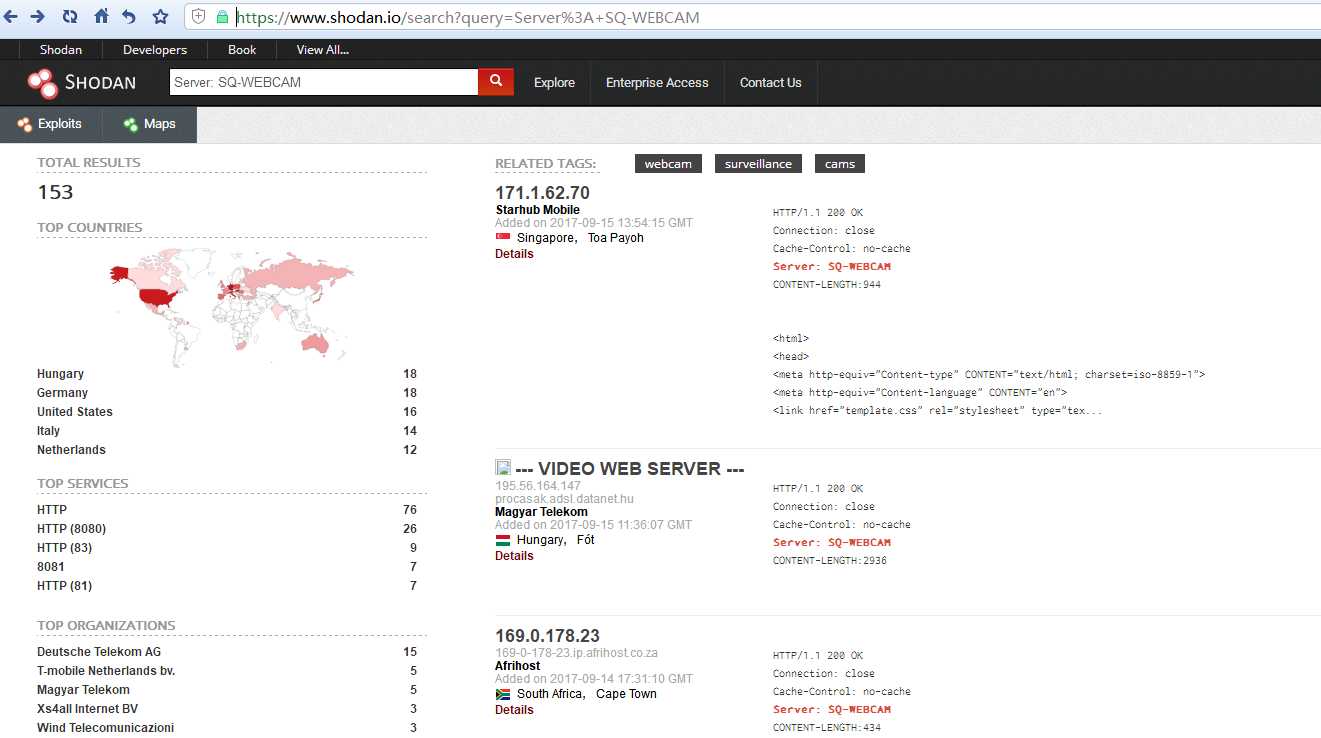This screenshot has height=738, width=1321.
Task: Open View All... menu
Action: [x=323, y=49]
